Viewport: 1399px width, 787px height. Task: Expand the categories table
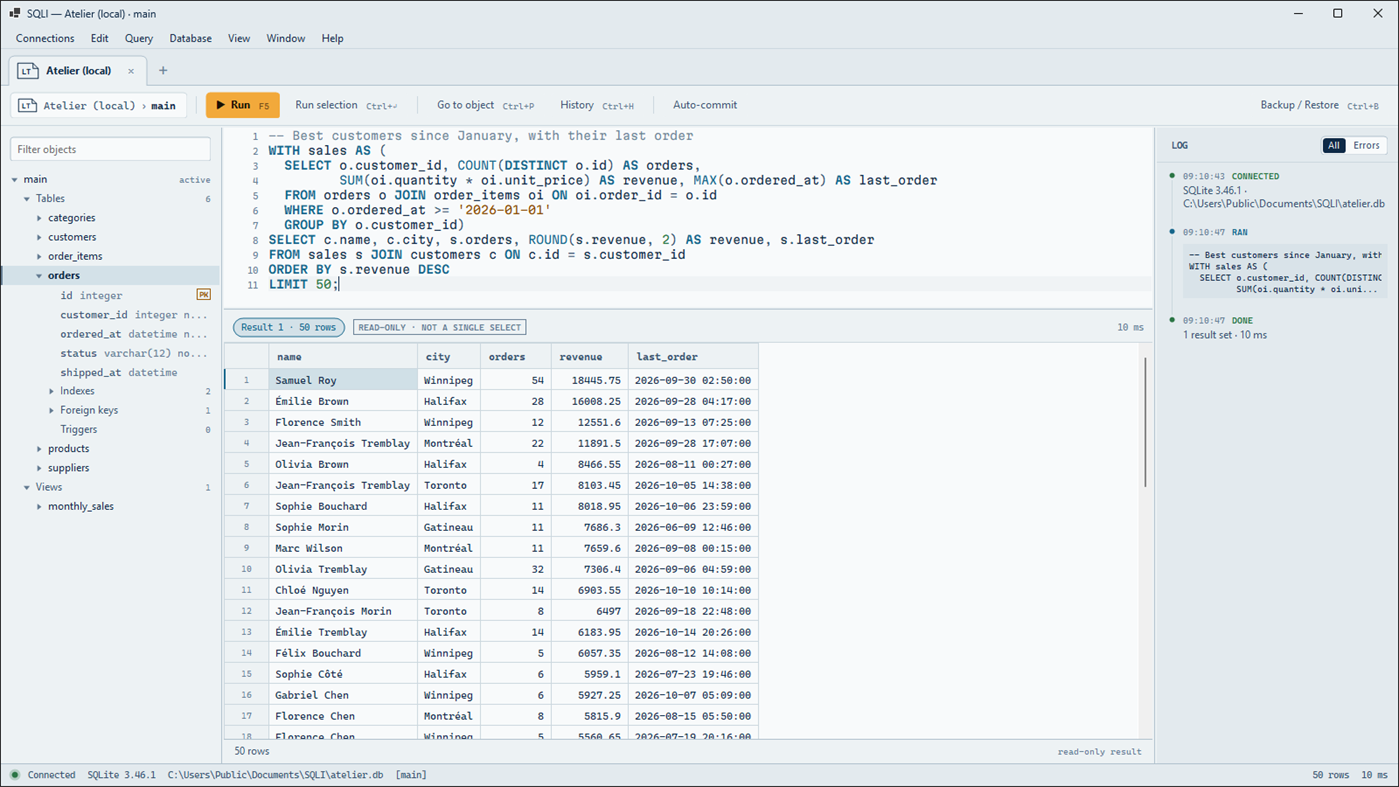tap(40, 218)
